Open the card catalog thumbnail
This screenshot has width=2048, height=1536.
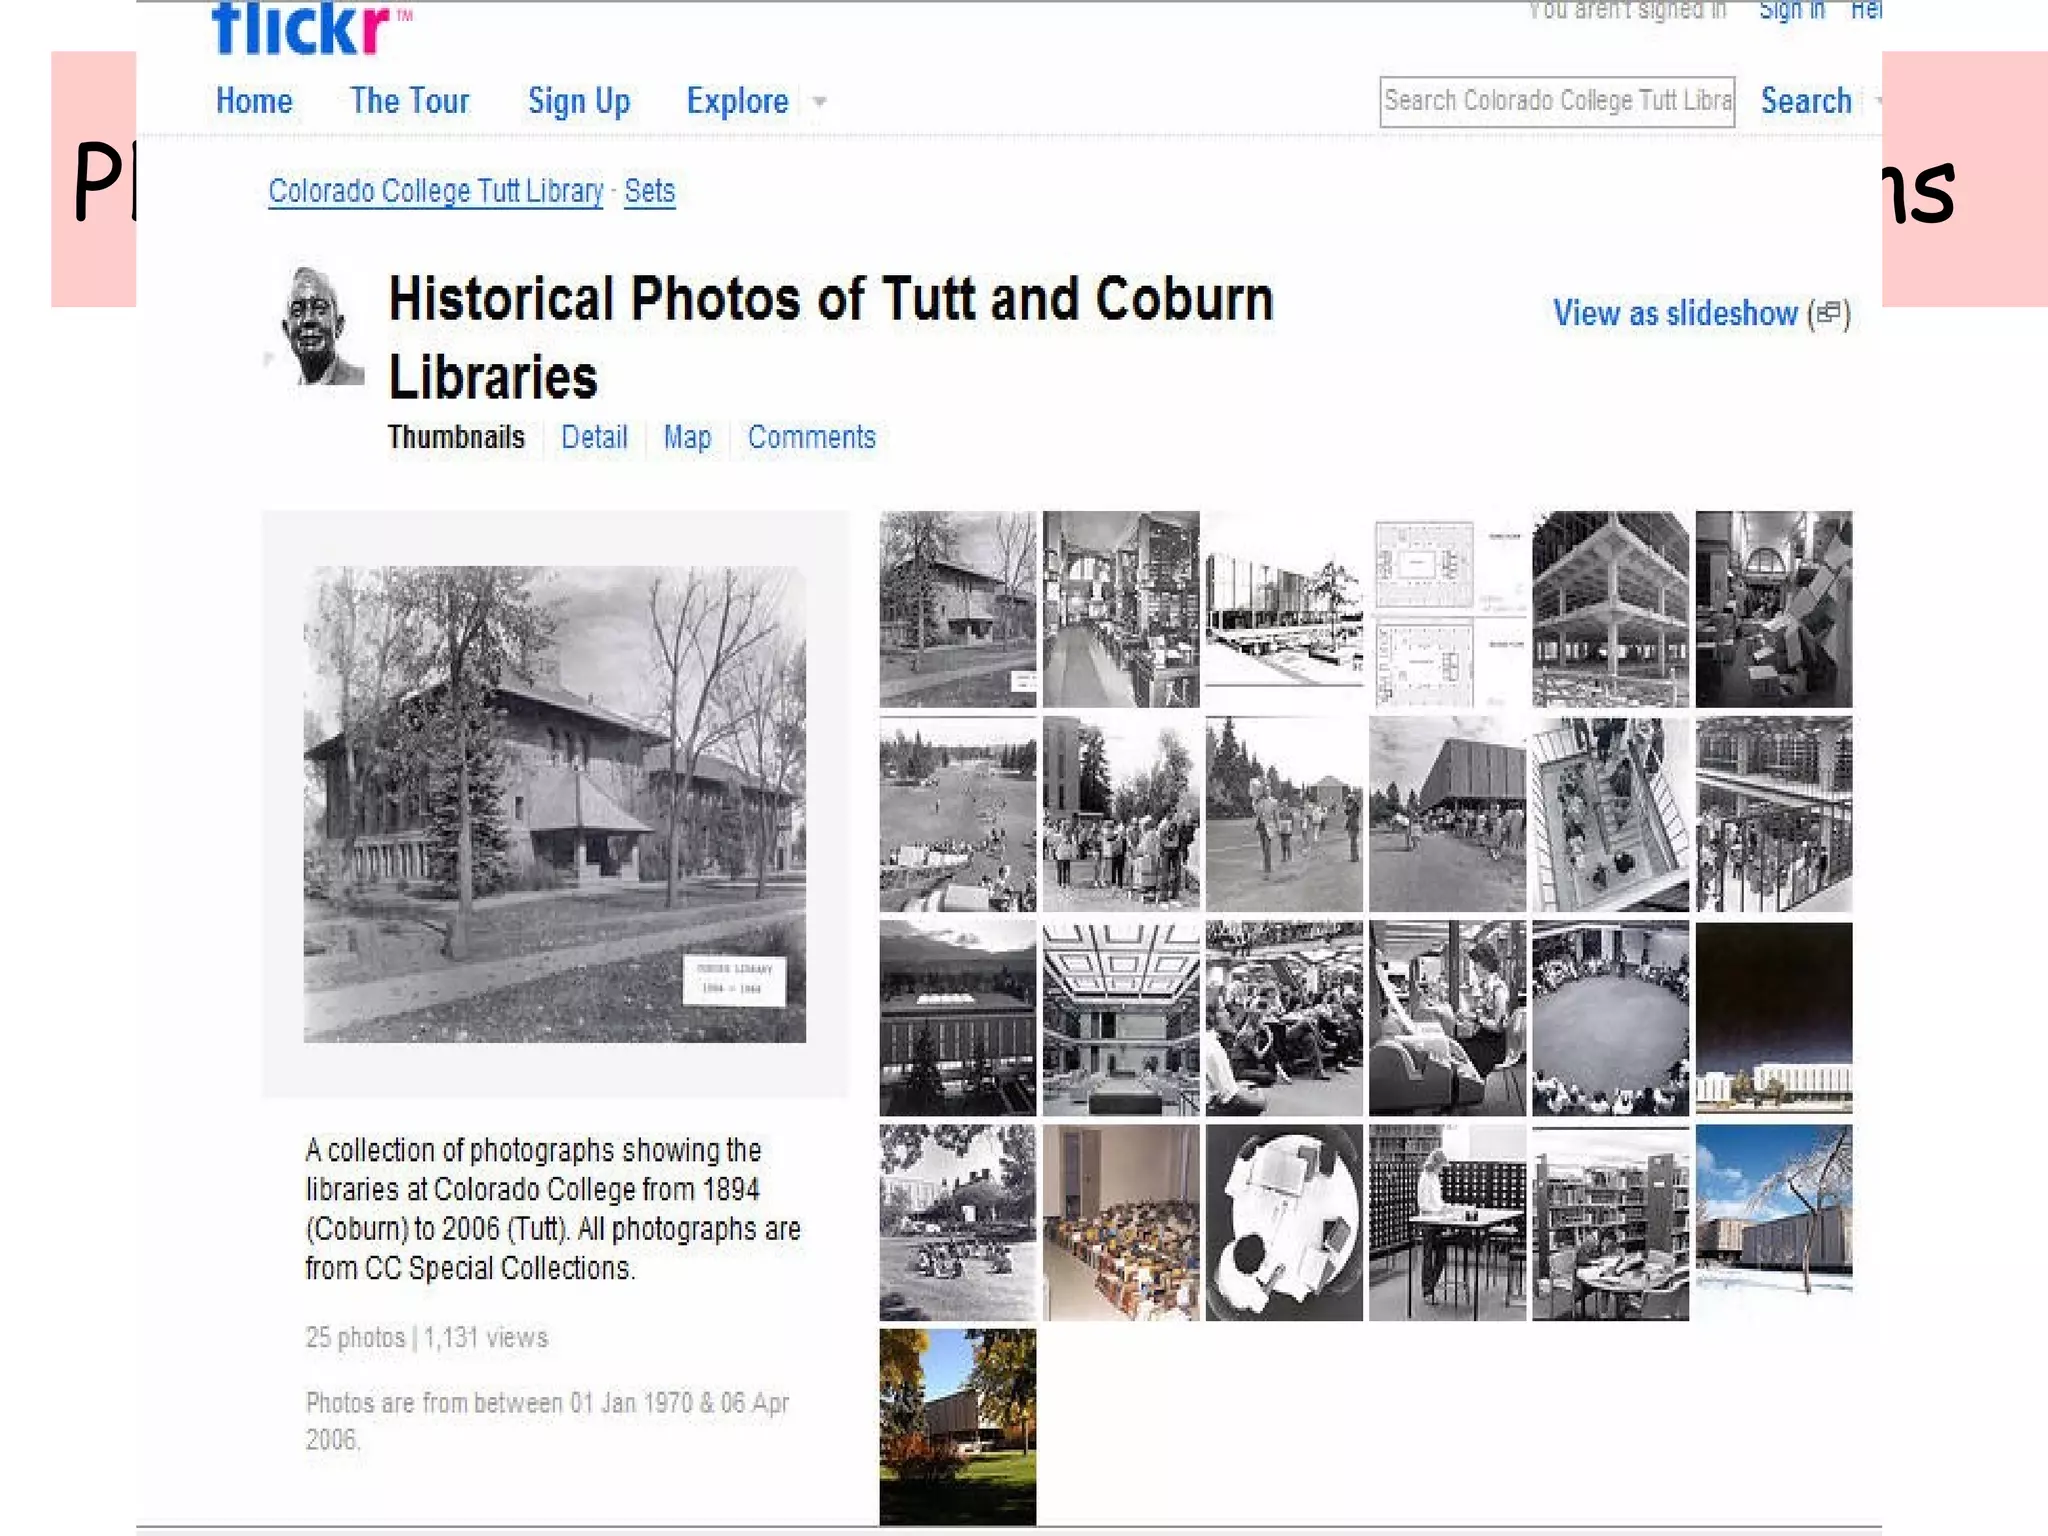click(1447, 1223)
